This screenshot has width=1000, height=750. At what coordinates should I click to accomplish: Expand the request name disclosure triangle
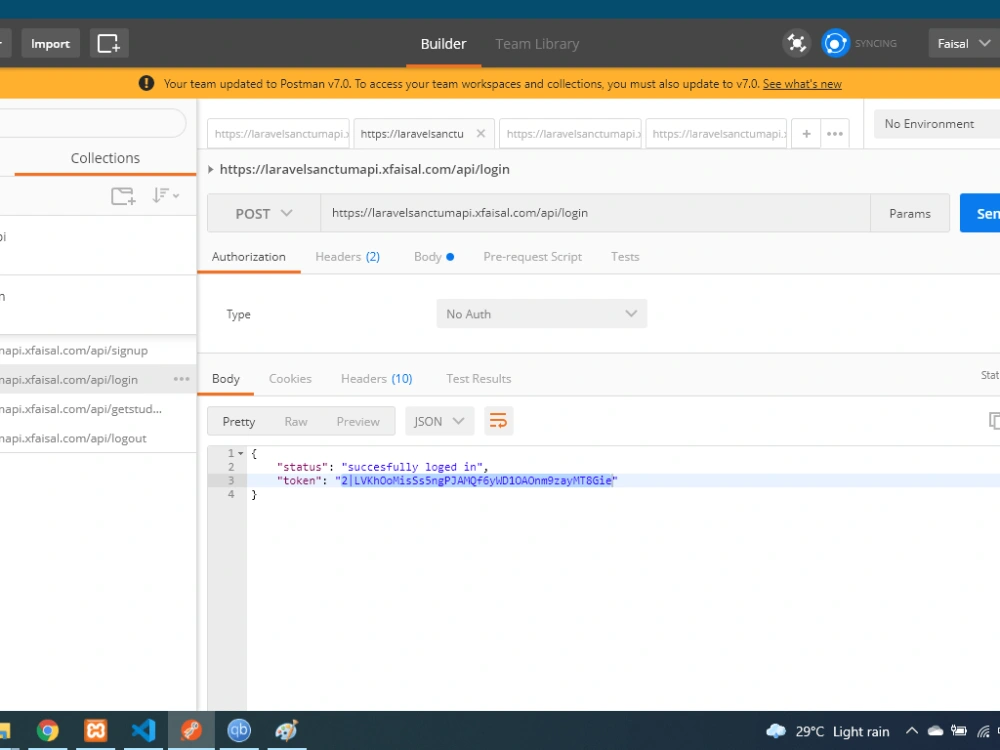(210, 170)
